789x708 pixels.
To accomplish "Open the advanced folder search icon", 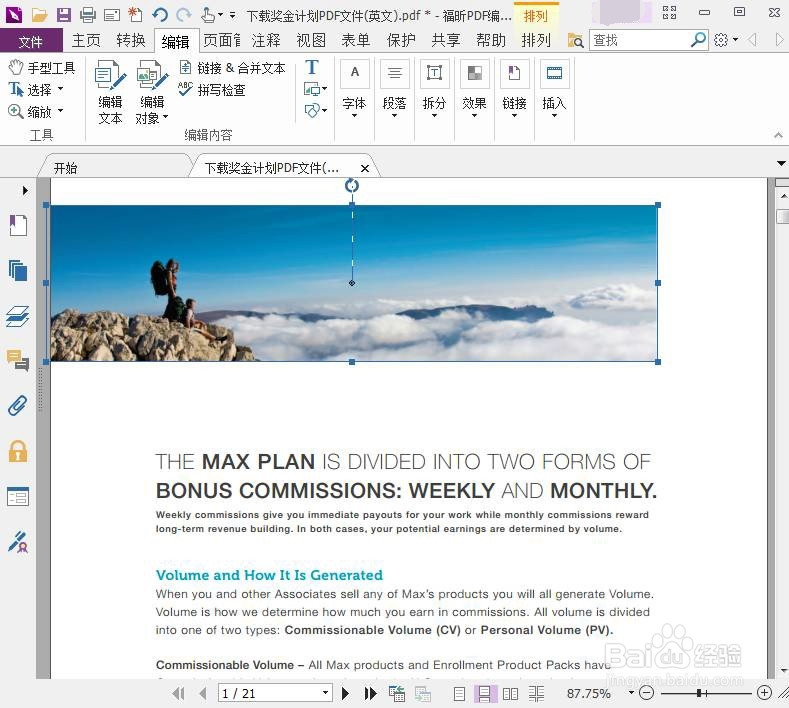I will 575,40.
